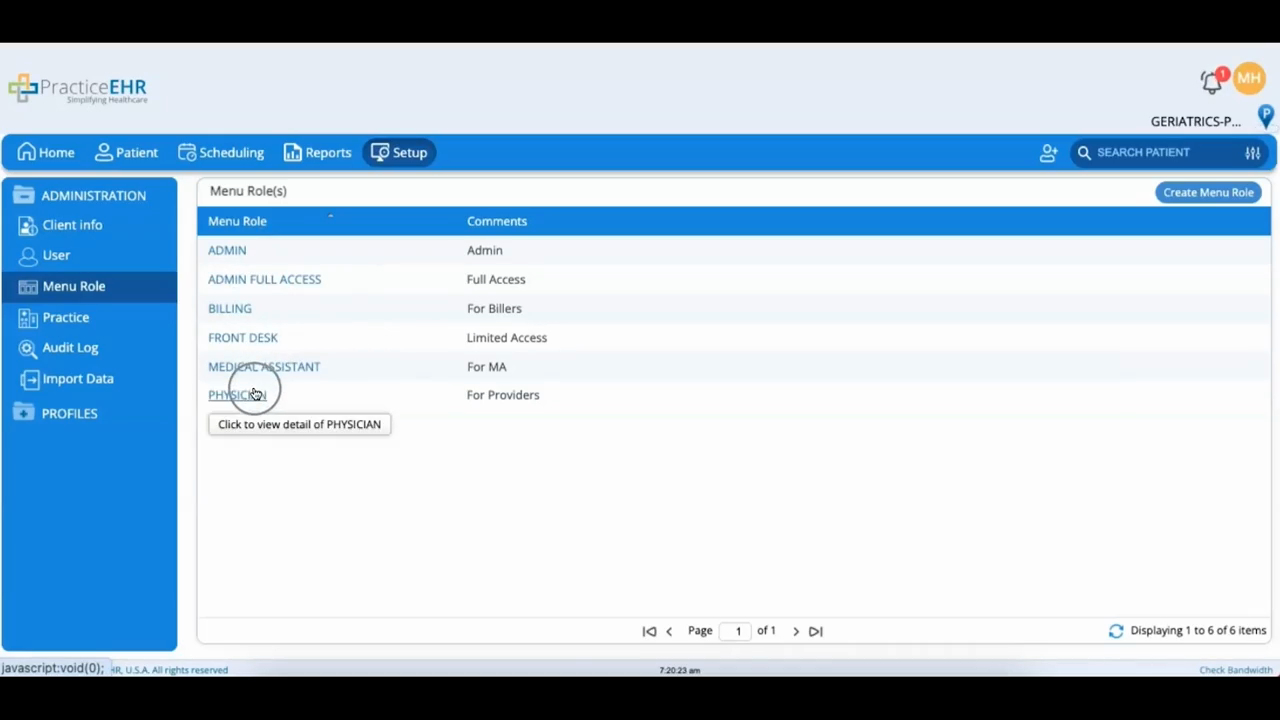Click the search magnifier icon
Image resolution: width=1280 pixels, height=720 pixels.
pyautogui.click(x=1084, y=153)
